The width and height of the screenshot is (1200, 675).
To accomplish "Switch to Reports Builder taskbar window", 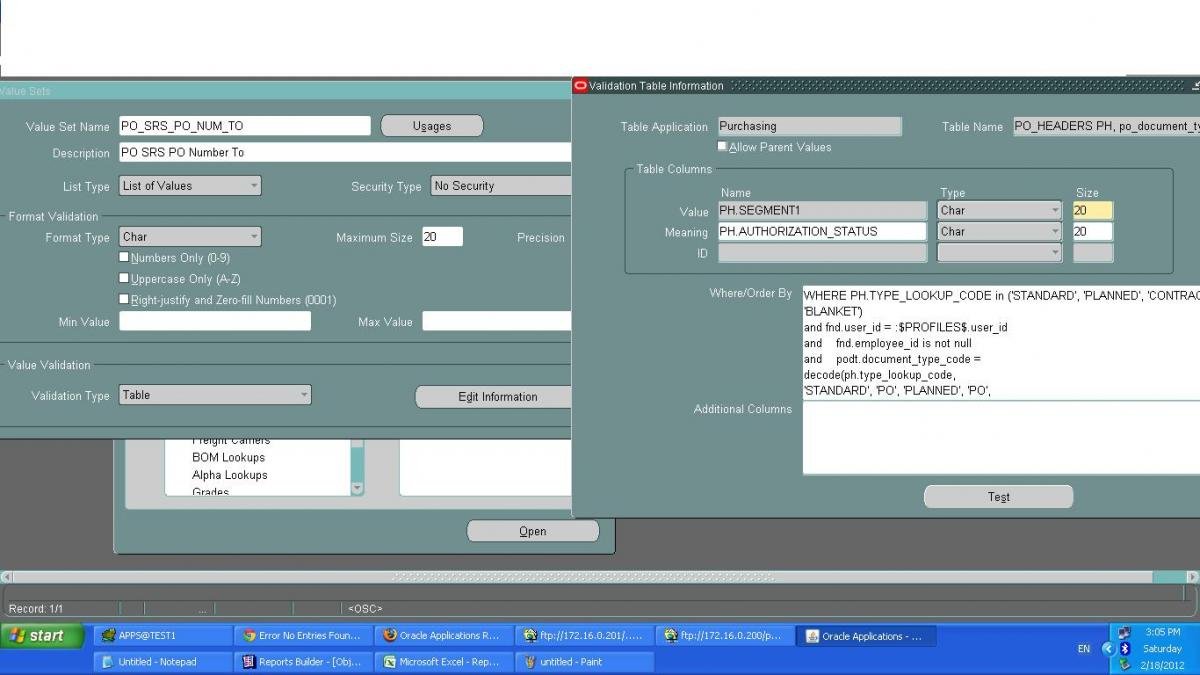I will (303, 662).
